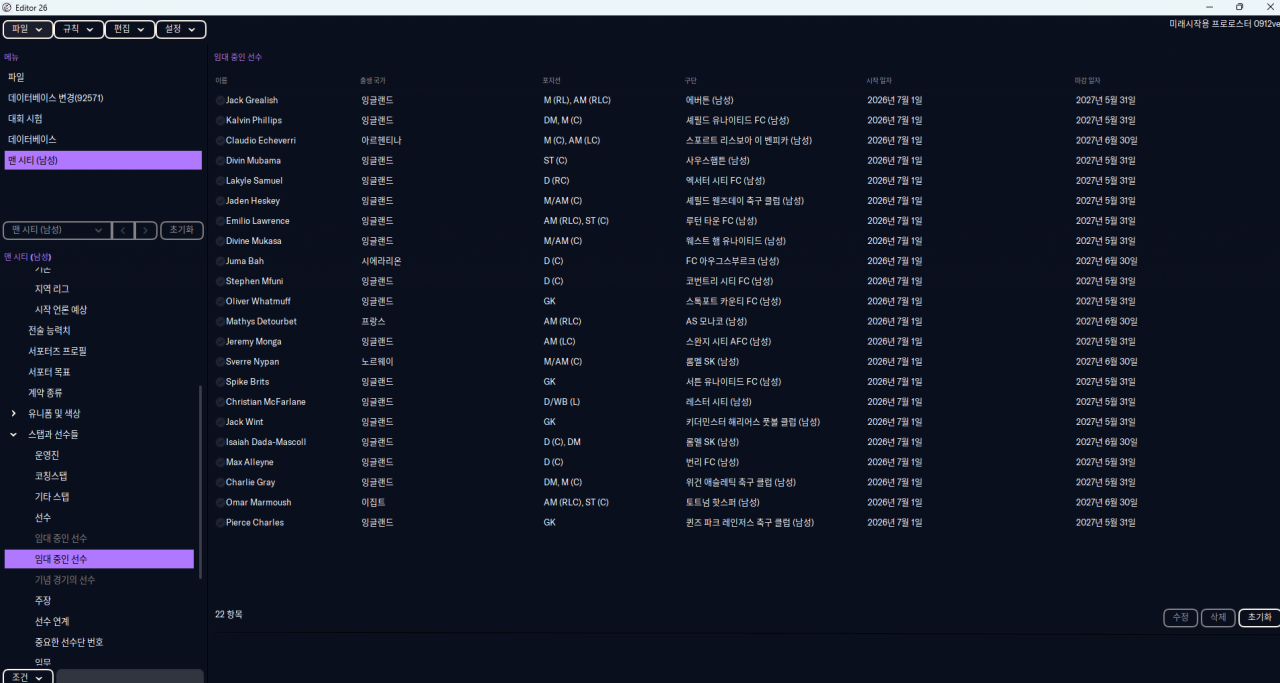
Task: Click the icon beside Omar Marmoush
Action: 220,502
